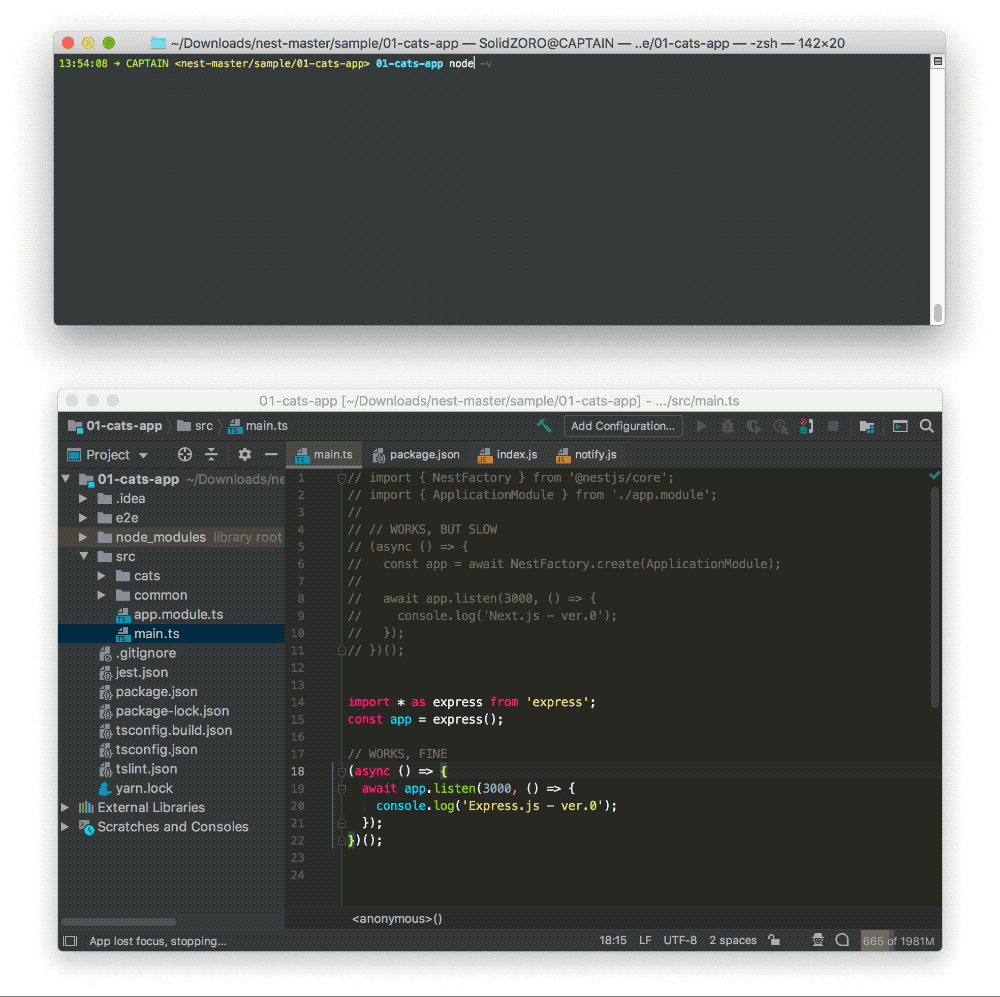Screen dimensions: 1000x997
Task: Switch to the index.js editor tab
Action: 508,454
